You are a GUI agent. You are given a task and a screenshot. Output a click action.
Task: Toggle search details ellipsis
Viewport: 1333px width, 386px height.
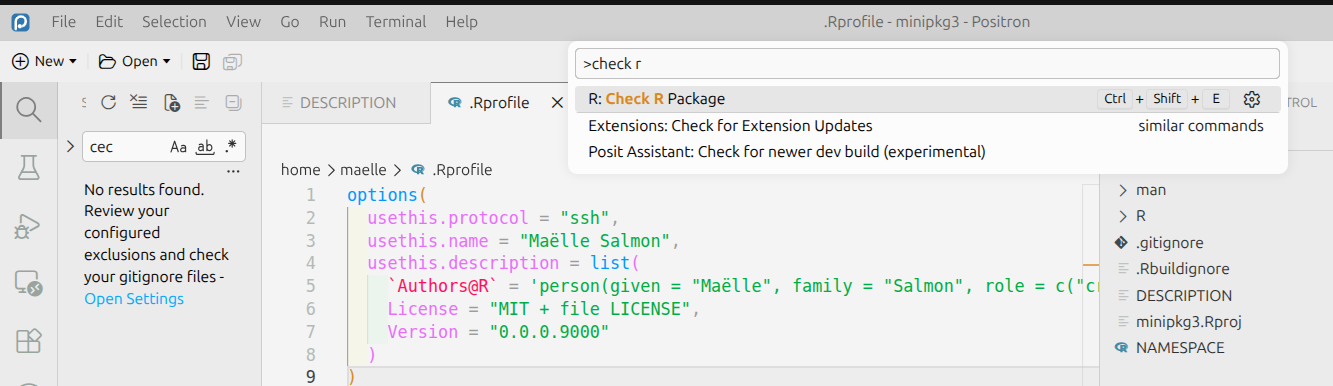point(234,172)
